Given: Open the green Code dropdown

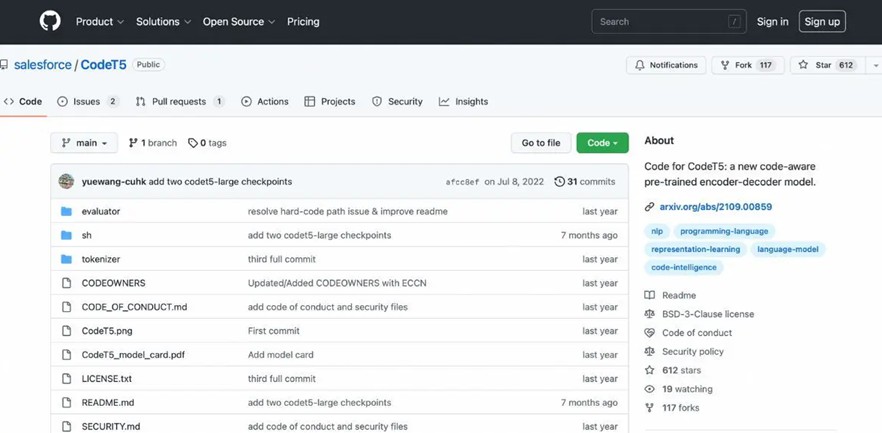Looking at the screenshot, I should [x=602, y=143].
